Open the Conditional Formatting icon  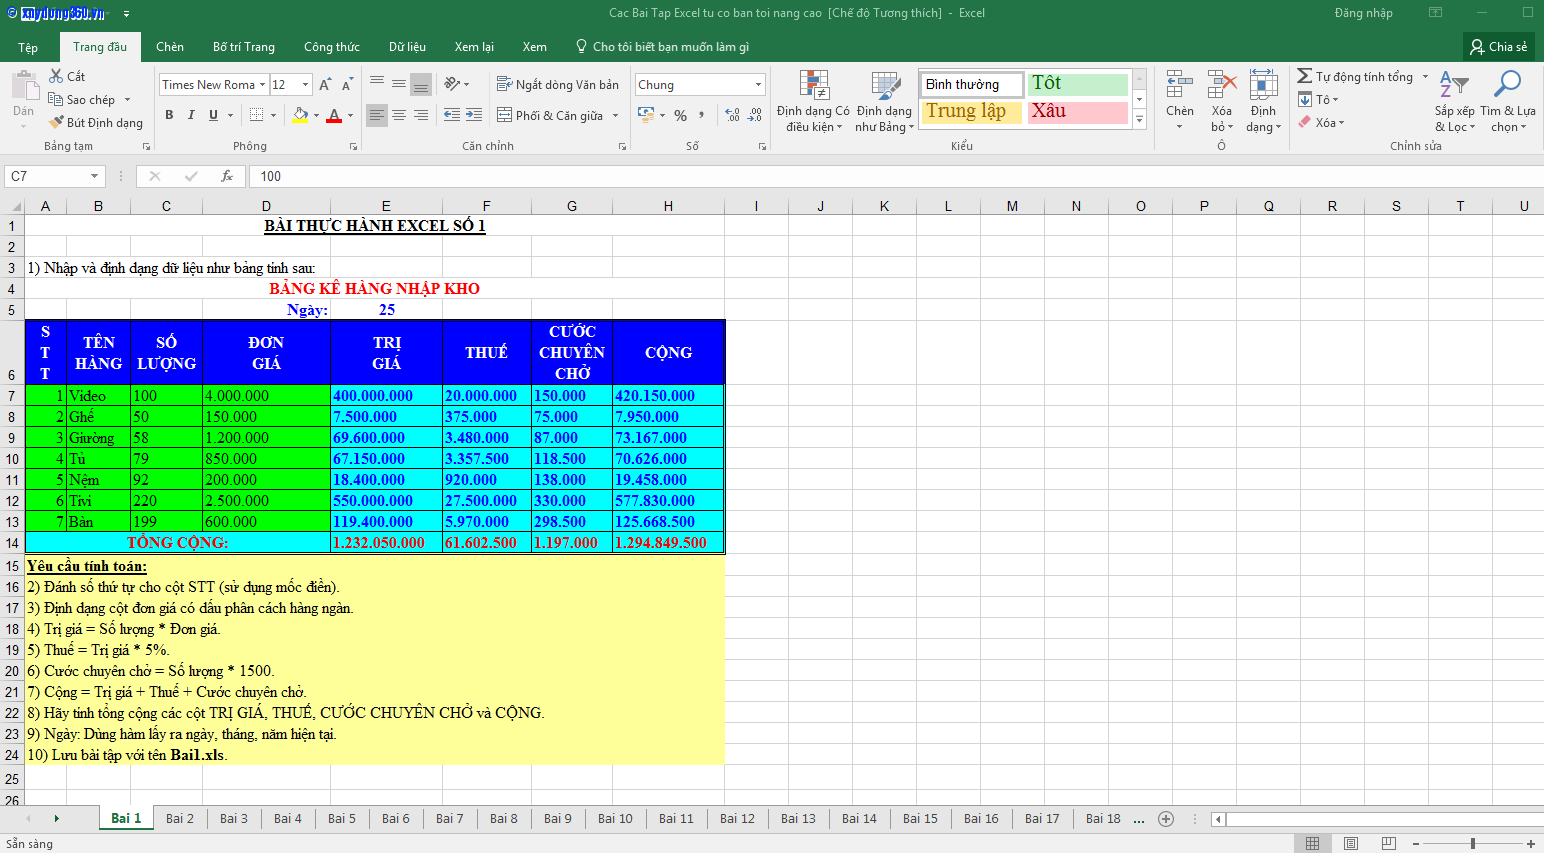tap(814, 86)
